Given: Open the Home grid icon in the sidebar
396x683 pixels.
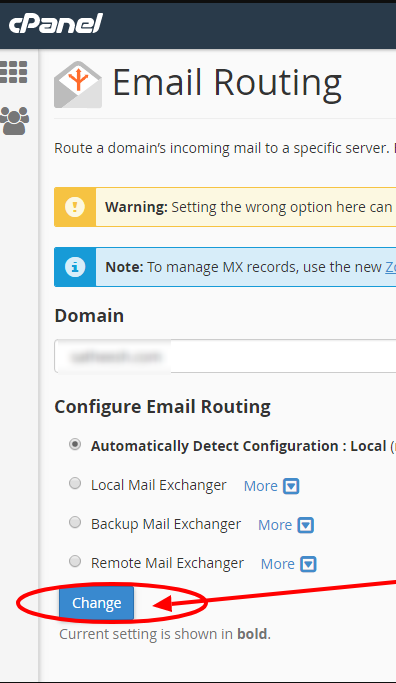Looking at the screenshot, I should point(14,72).
